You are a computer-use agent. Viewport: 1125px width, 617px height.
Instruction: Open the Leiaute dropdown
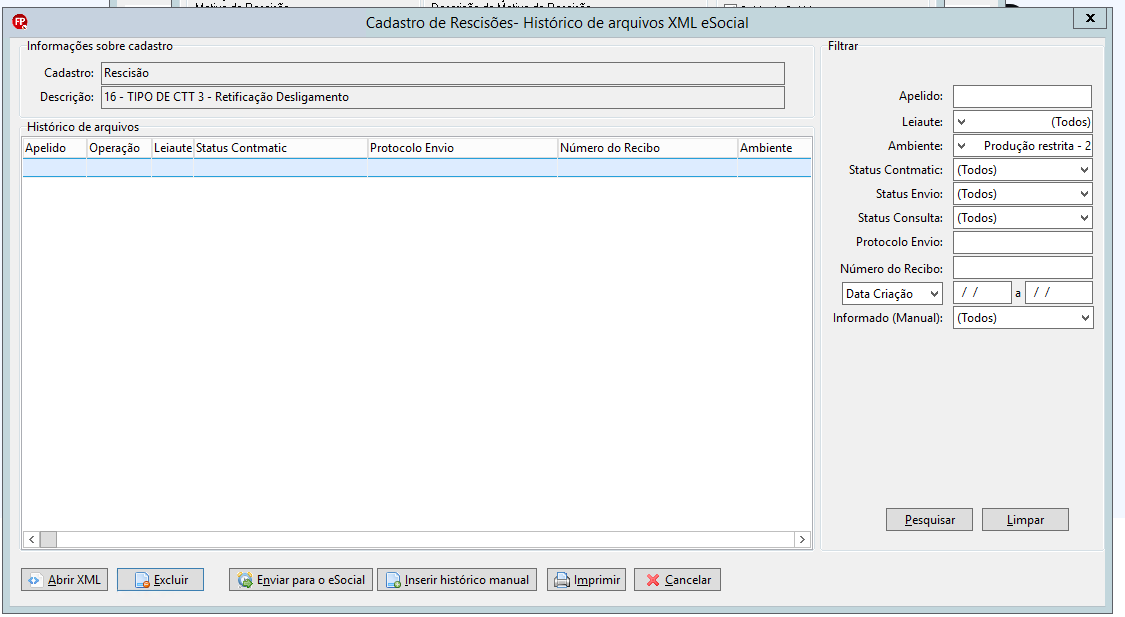[x=1023, y=122]
